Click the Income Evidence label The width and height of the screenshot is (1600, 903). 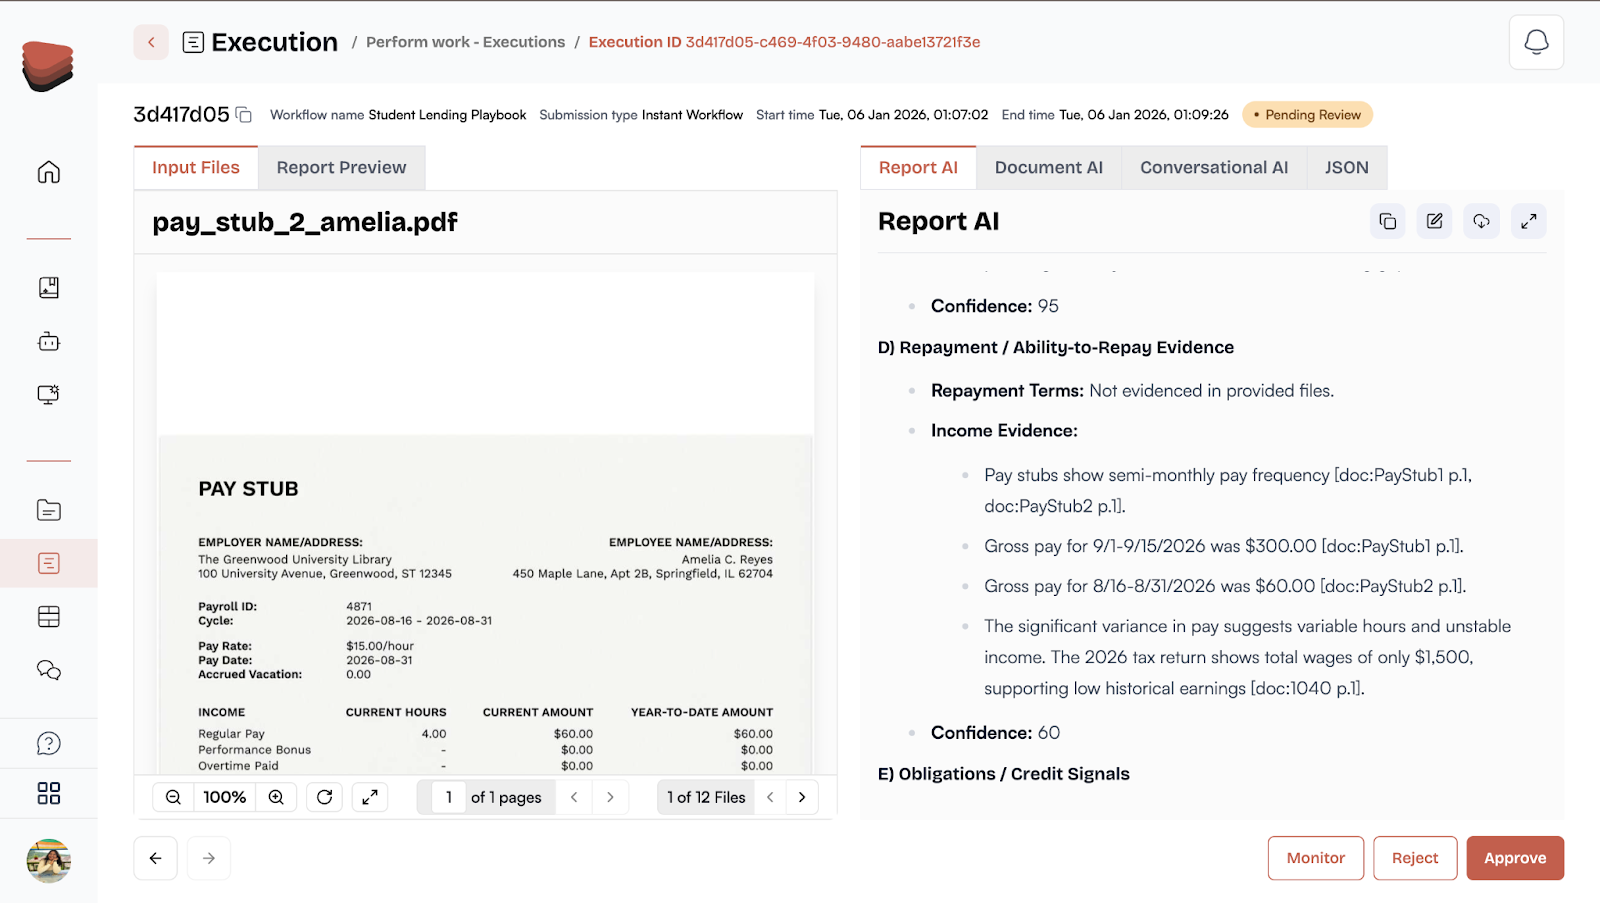[1004, 431]
